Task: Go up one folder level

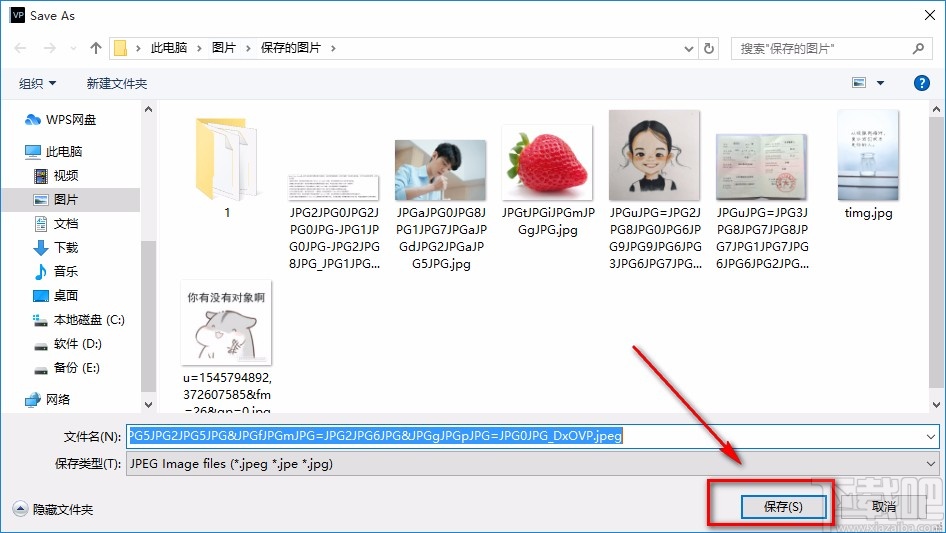Action: coord(95,48)
